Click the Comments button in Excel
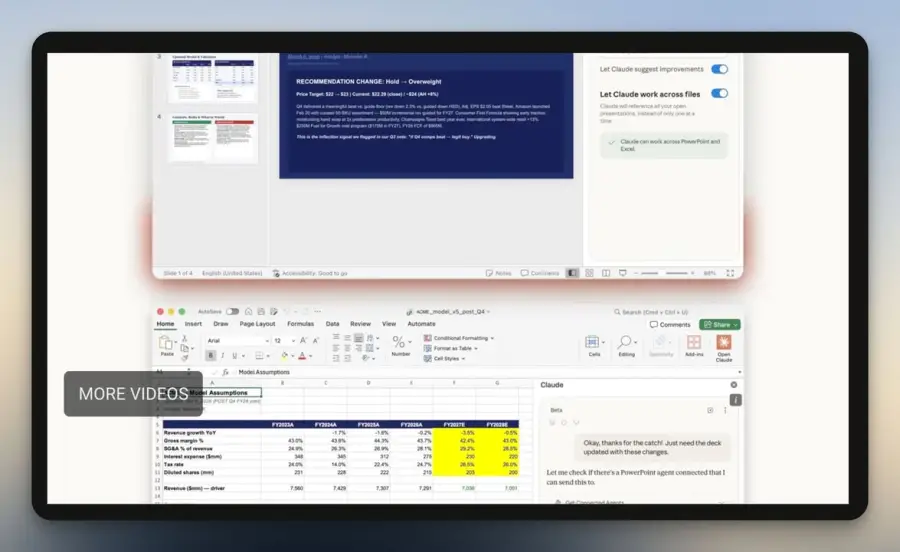Viewport: 900px width, 552px height. click(x=670, y=324)
